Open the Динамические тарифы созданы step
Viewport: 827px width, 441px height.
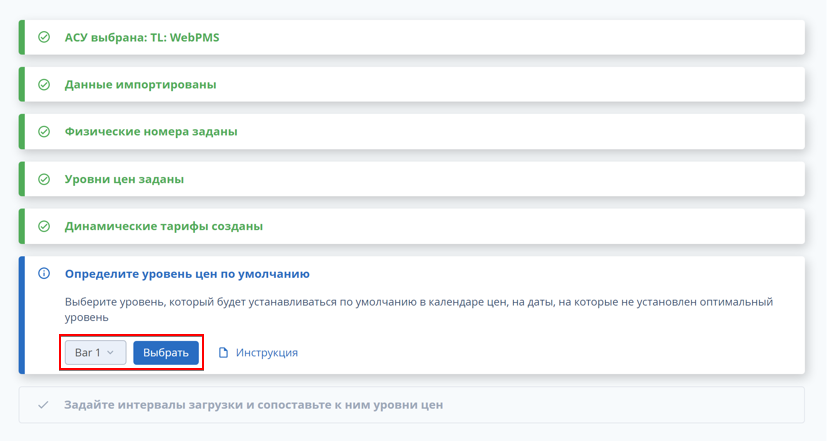coord(412,226)
